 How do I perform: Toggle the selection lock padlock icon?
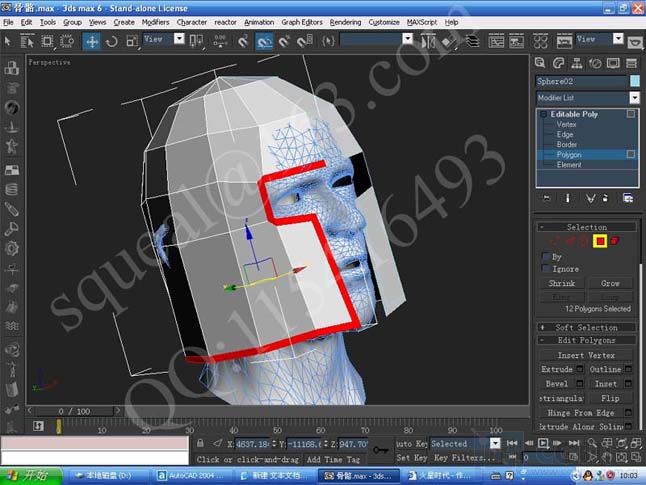coord(200,443)
